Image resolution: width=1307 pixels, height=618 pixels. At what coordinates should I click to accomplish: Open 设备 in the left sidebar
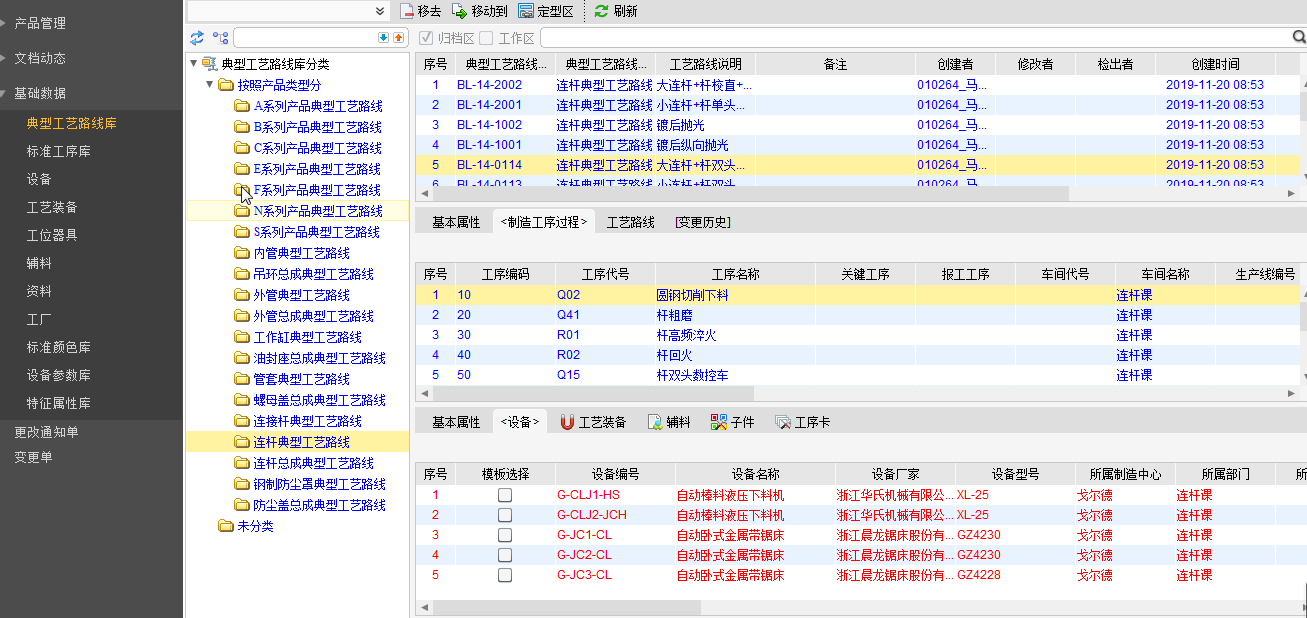pos(39,179)
